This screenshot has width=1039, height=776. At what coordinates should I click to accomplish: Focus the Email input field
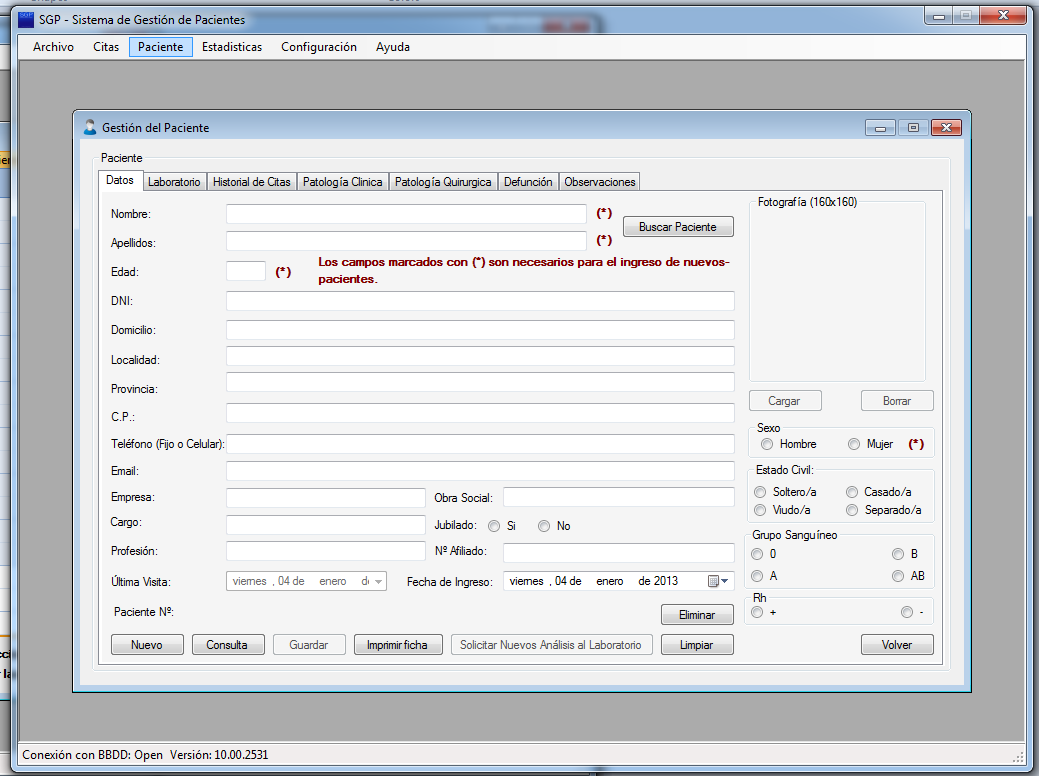tap(480, 471)
